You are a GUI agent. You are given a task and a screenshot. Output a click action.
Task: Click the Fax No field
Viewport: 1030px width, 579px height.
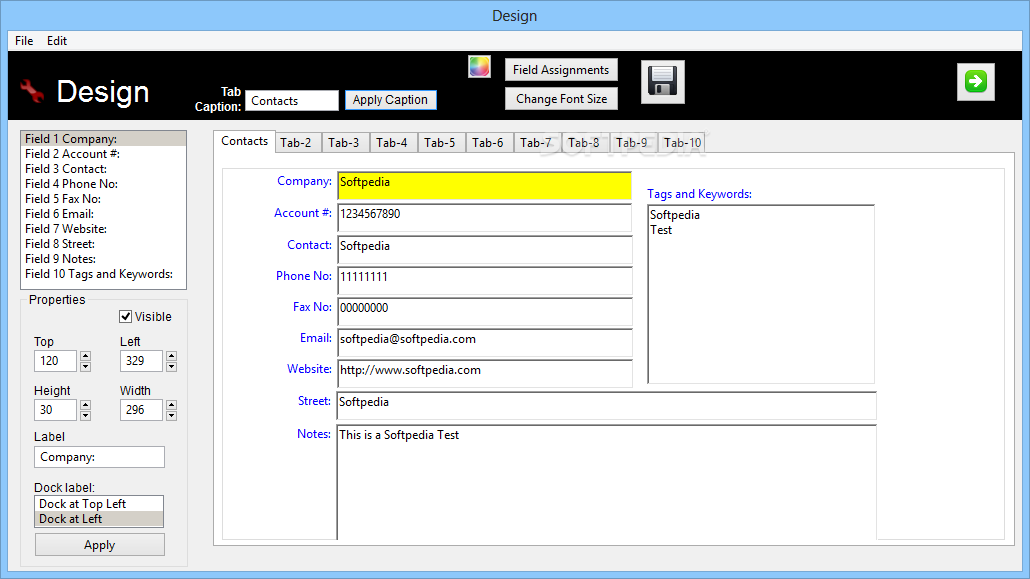(x=485, y=312)
